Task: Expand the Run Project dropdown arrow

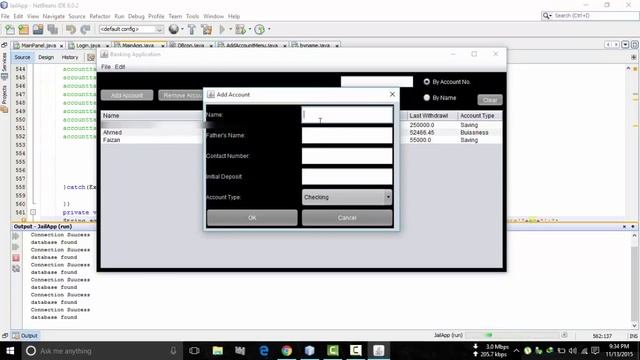Action: [231, 29]
